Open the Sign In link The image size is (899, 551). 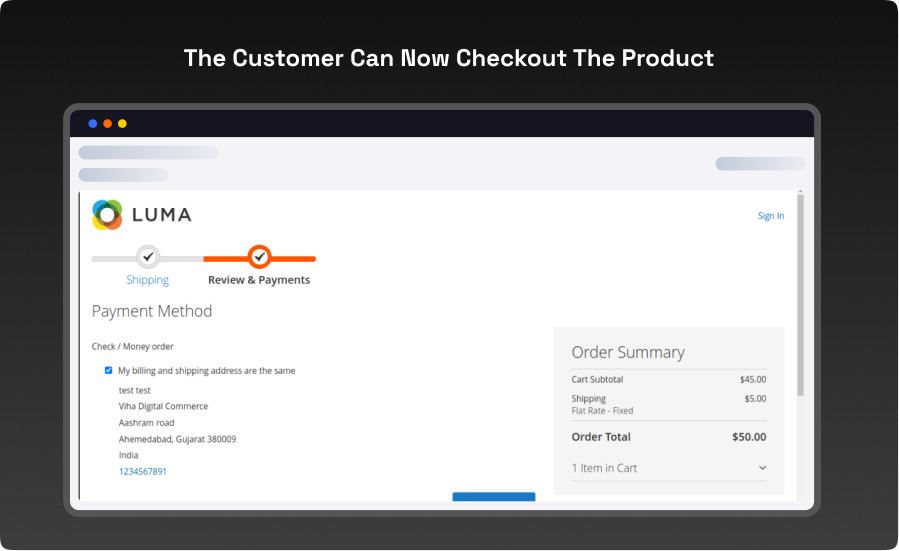click(x=770, y=216)
